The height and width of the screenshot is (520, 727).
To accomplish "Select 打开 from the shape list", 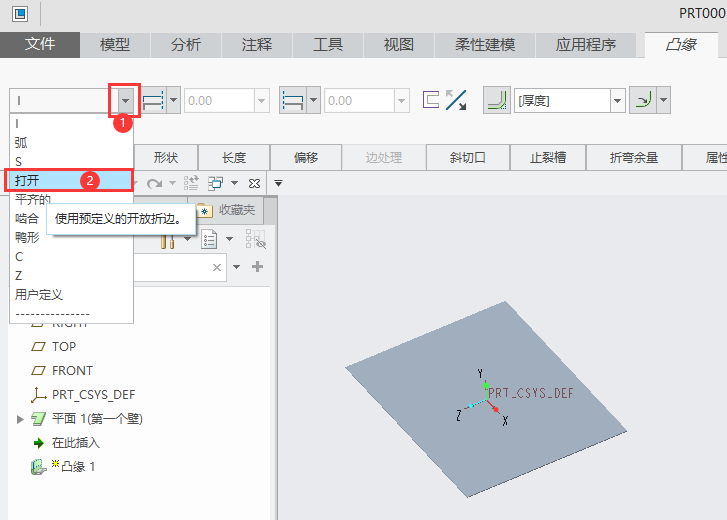I will pyautogui.click(x=70, y=180).
